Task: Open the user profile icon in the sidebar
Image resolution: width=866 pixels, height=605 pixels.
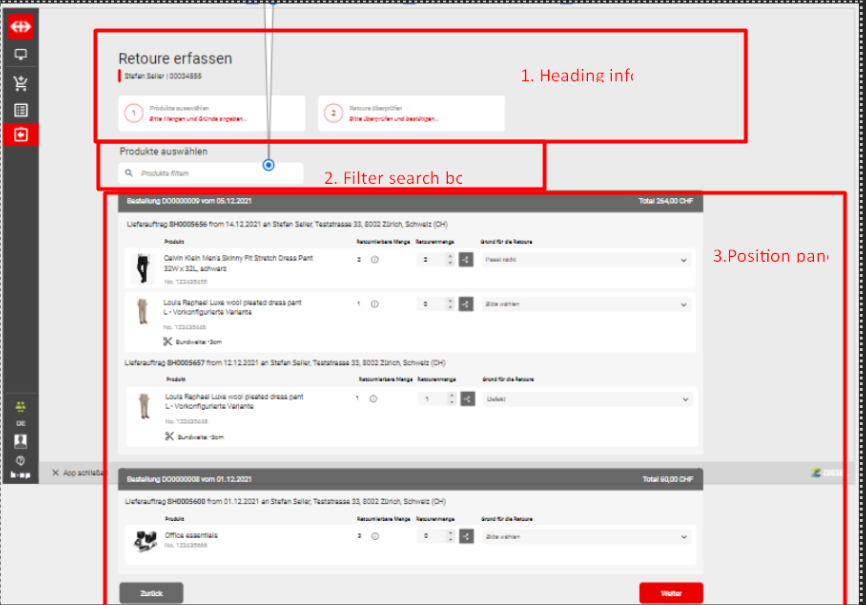Action: point(20,440)
